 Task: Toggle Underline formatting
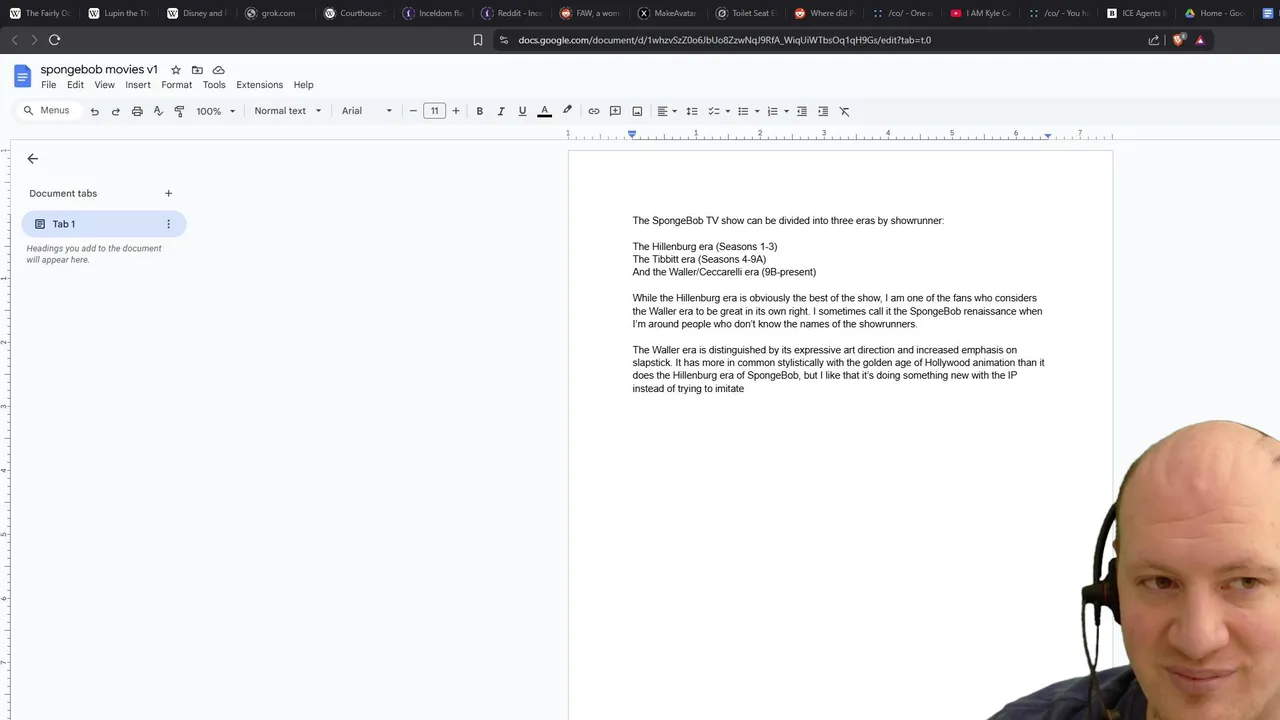[522, 111]
